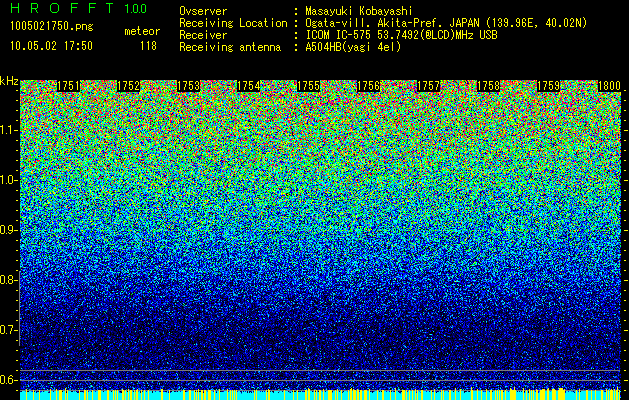Click the 0.6 frequency axis label
Screen dimensions: 629x400
[x=8, y=380]
